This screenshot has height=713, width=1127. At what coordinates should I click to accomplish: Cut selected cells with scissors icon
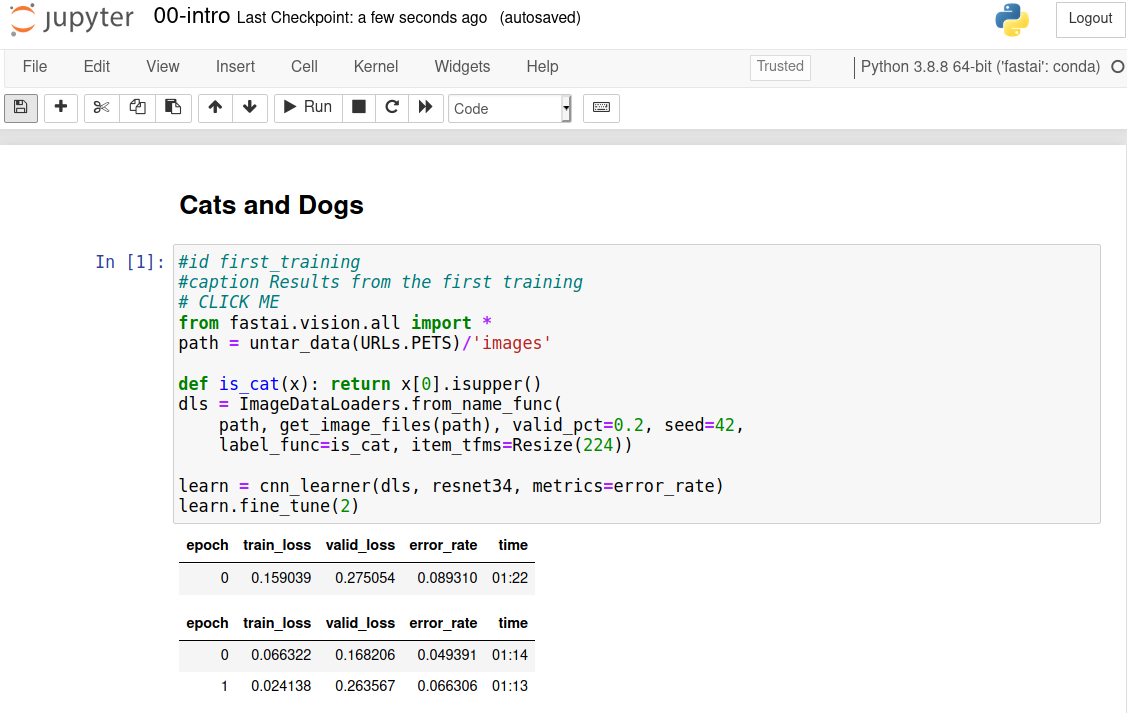pos(101,107)
